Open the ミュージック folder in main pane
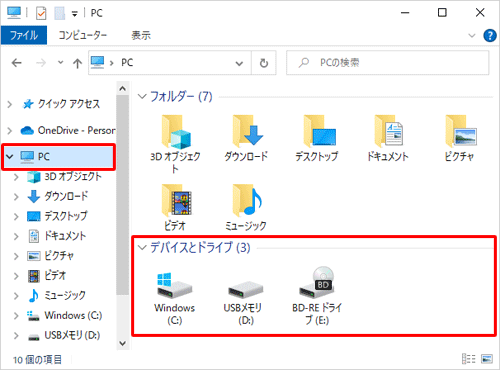The image size is (500, 370). tap(247, 201)
